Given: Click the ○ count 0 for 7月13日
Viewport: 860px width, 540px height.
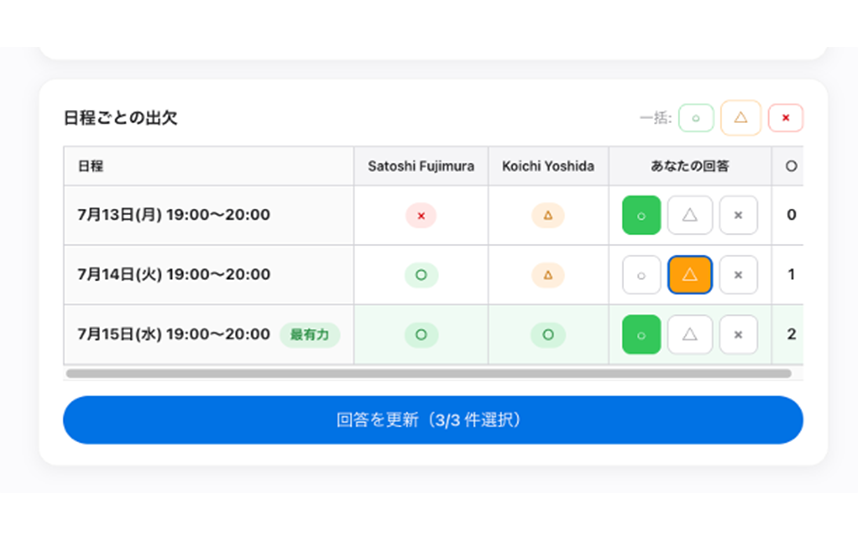Looking at the screenshot, I should point(791,215).
